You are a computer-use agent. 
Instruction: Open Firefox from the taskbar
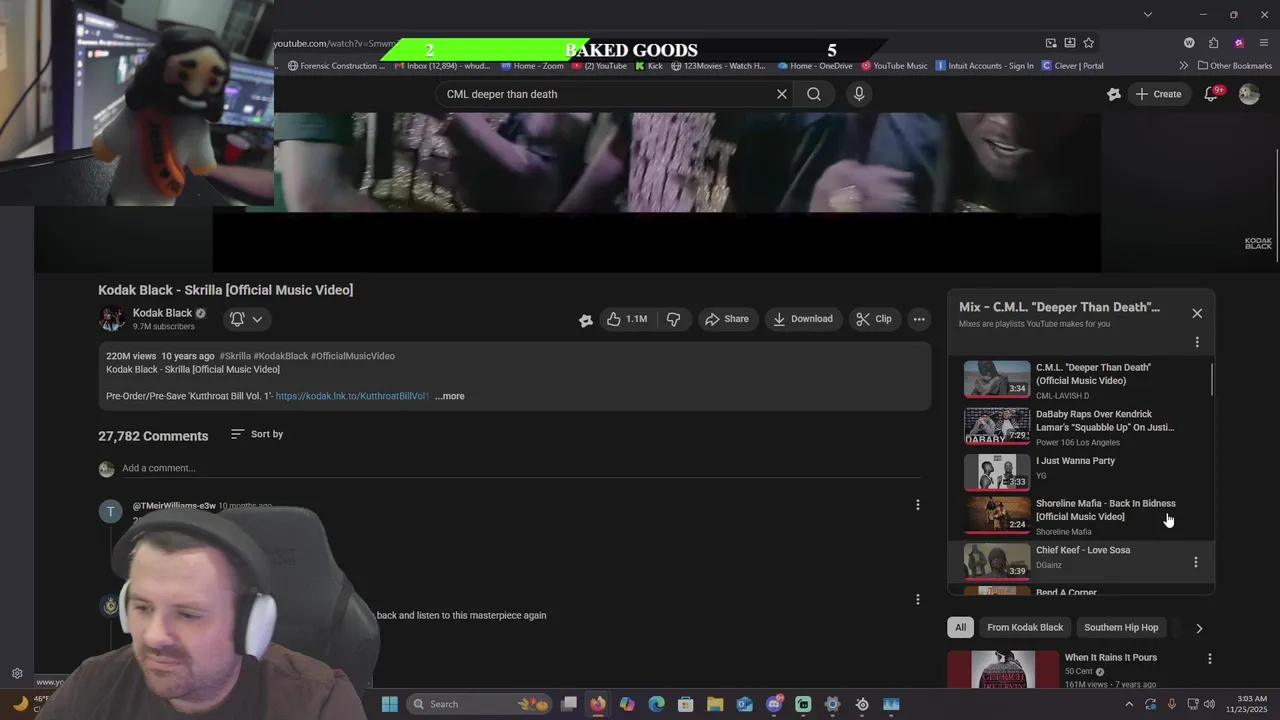pos(598,704)
